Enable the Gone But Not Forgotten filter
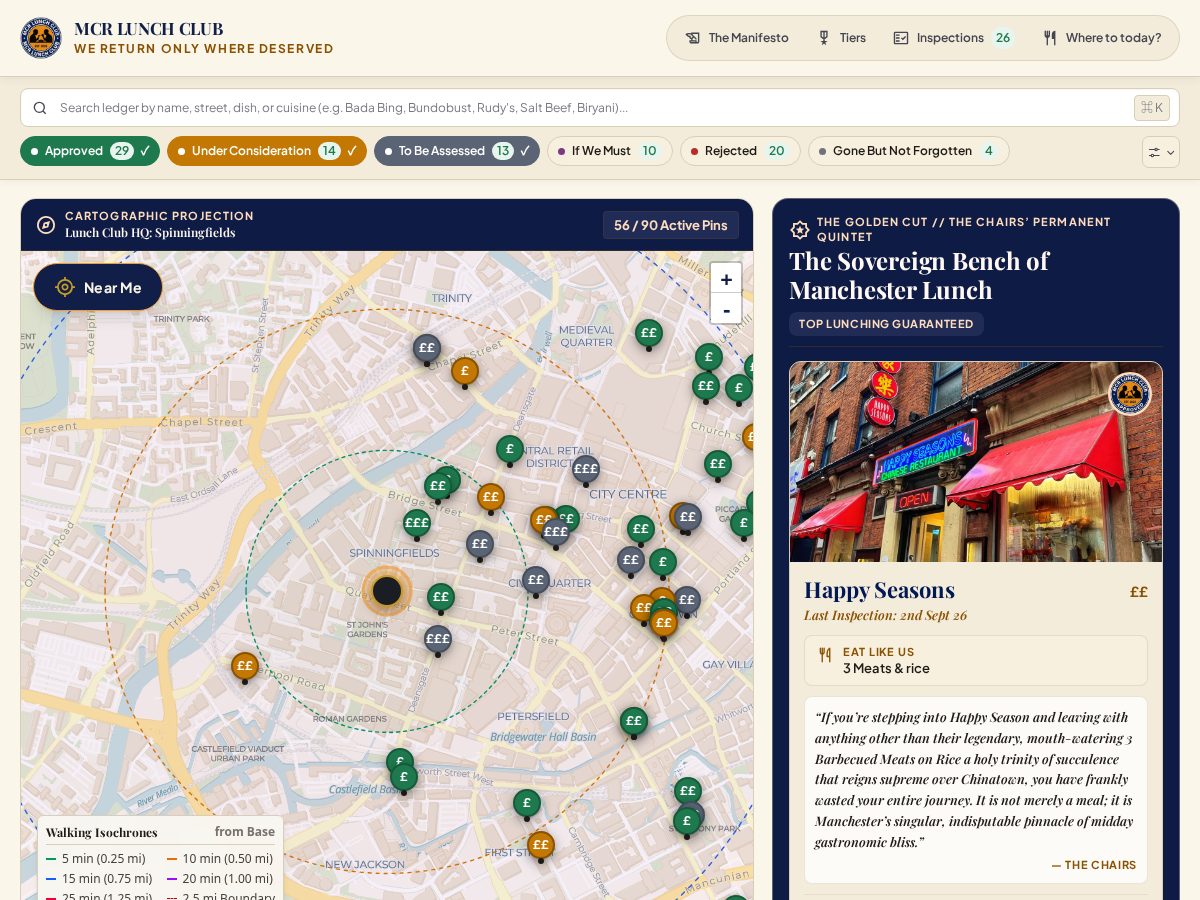 (x=909, y=151)
